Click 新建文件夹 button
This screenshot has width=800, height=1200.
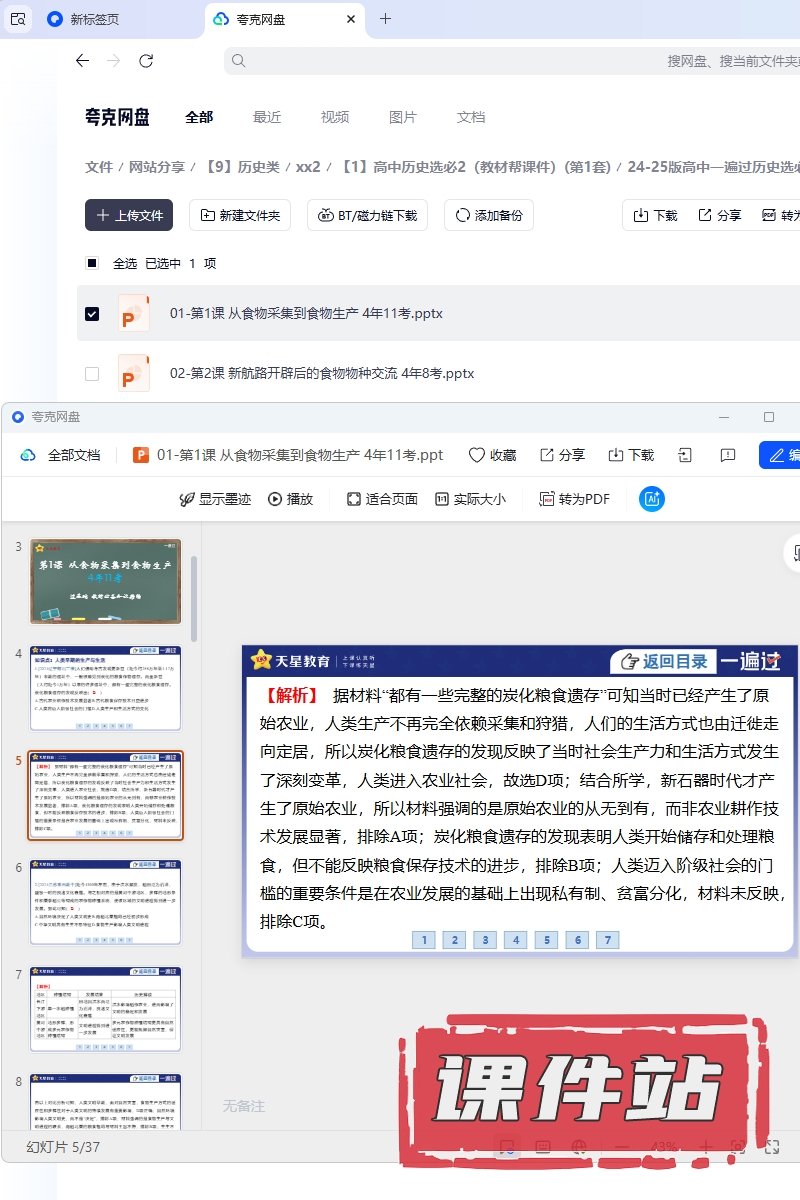[240, 215]
